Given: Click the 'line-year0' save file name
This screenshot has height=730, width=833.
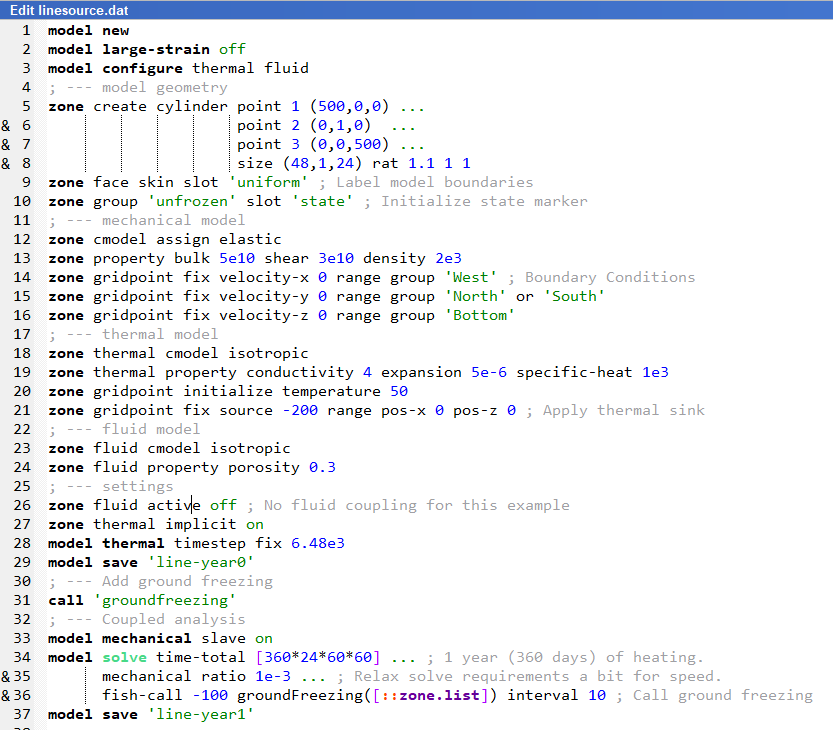Looking at the screenshot, I should (x=201, y=563).
